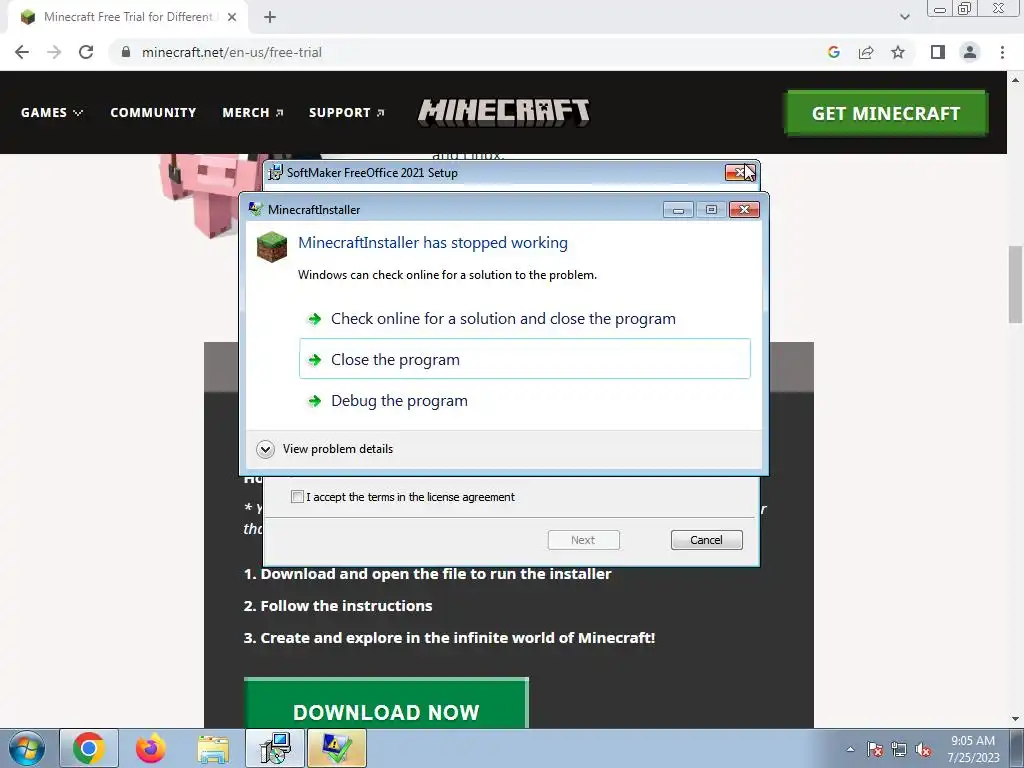Click MinecraftInstaller title bar icon
Screen dimensions: 1024x768
click(255, 209)
